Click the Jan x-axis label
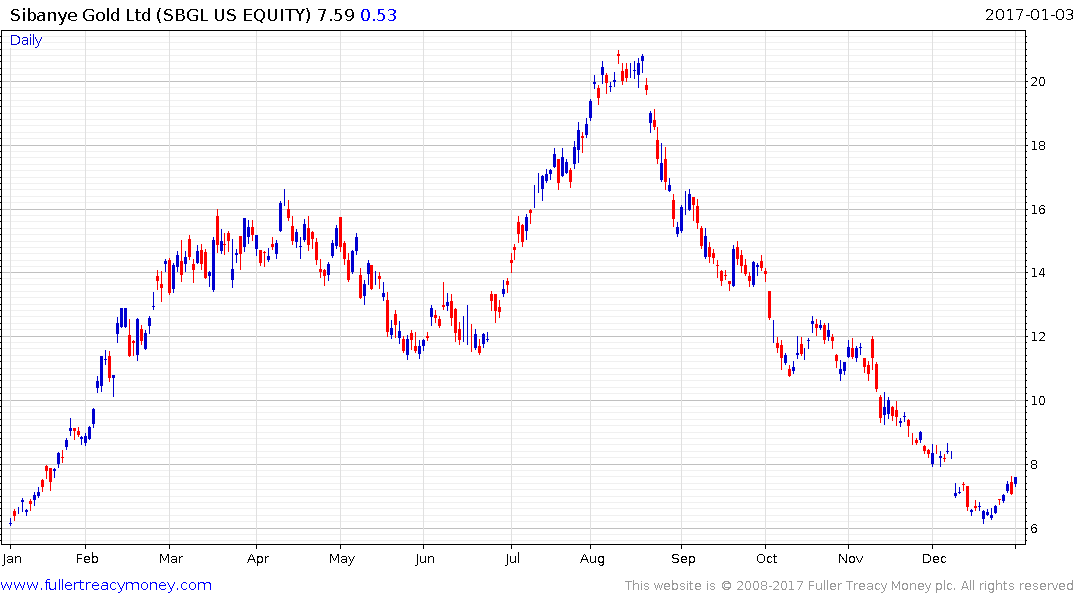 point(12,558)
